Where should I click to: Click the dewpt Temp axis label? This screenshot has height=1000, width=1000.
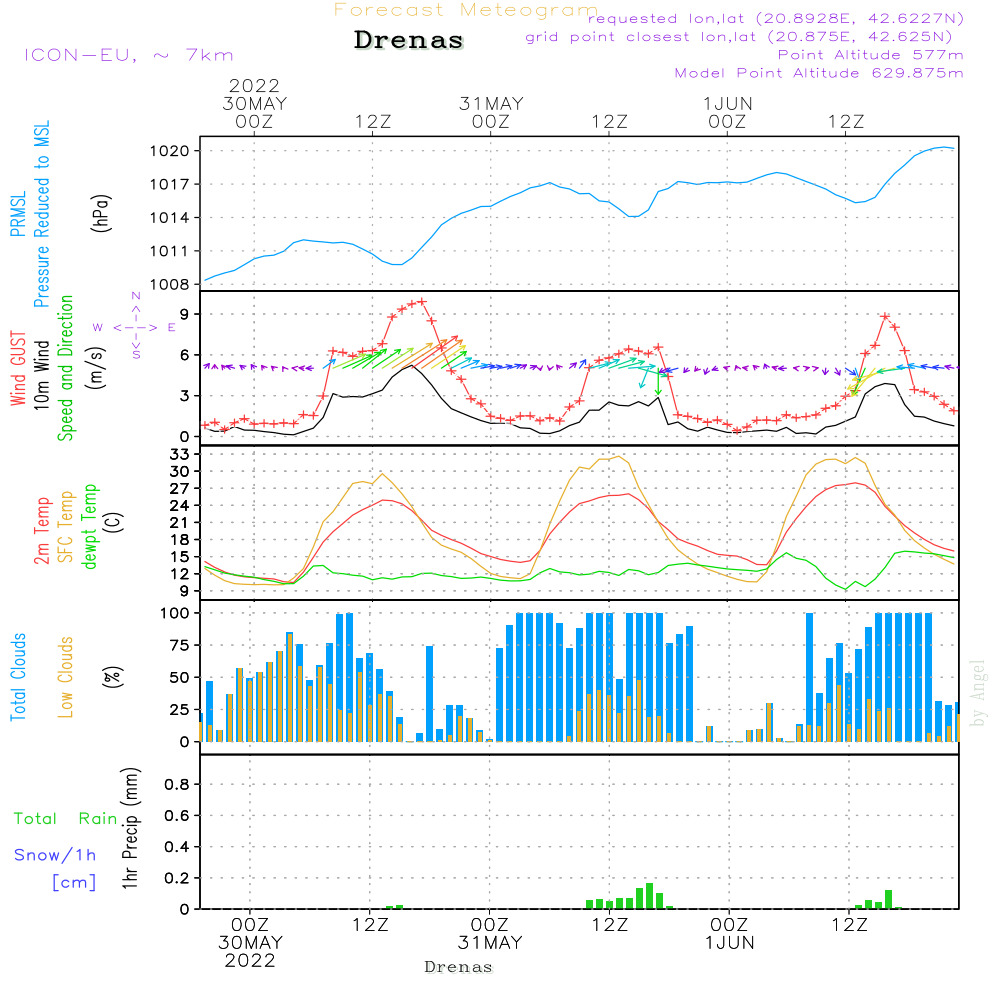point(91,526)
